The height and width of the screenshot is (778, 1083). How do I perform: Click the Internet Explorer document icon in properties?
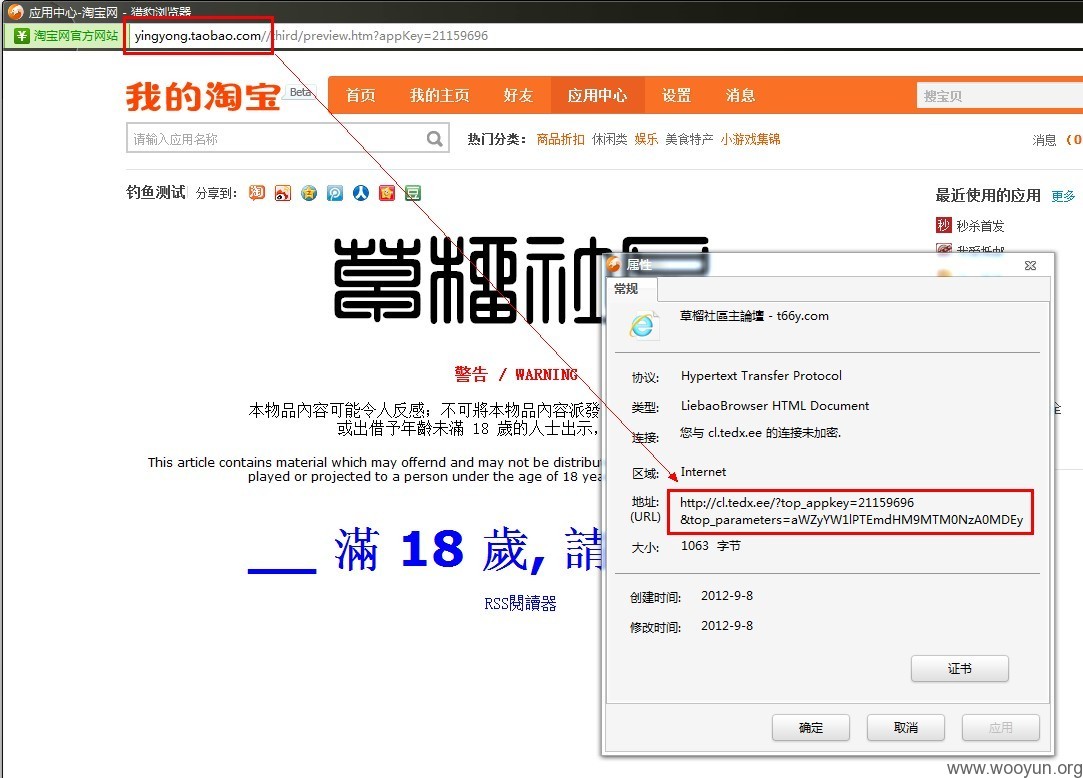click(642, 324)
